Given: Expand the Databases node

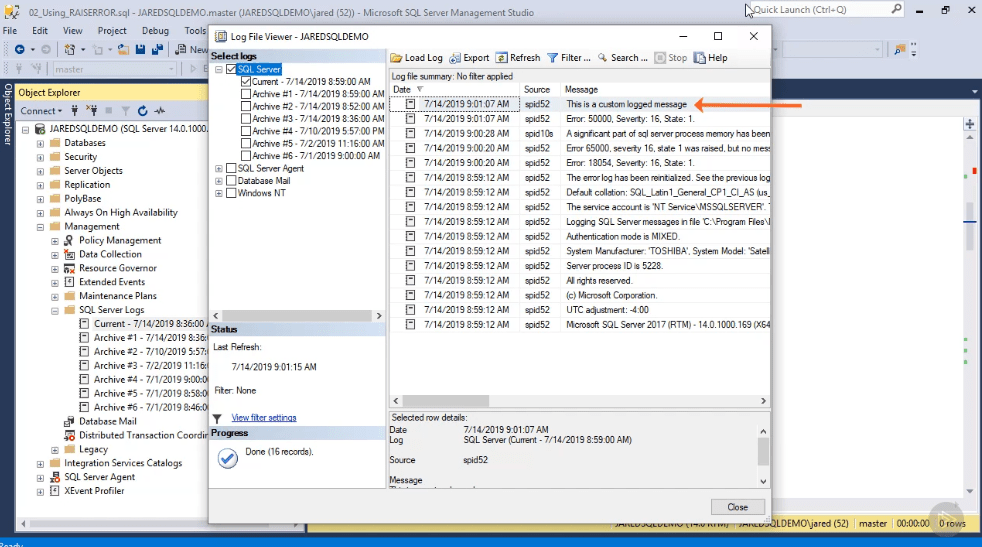Looking at the screenshot, I should pyautogui.click(x=40, y=143).
